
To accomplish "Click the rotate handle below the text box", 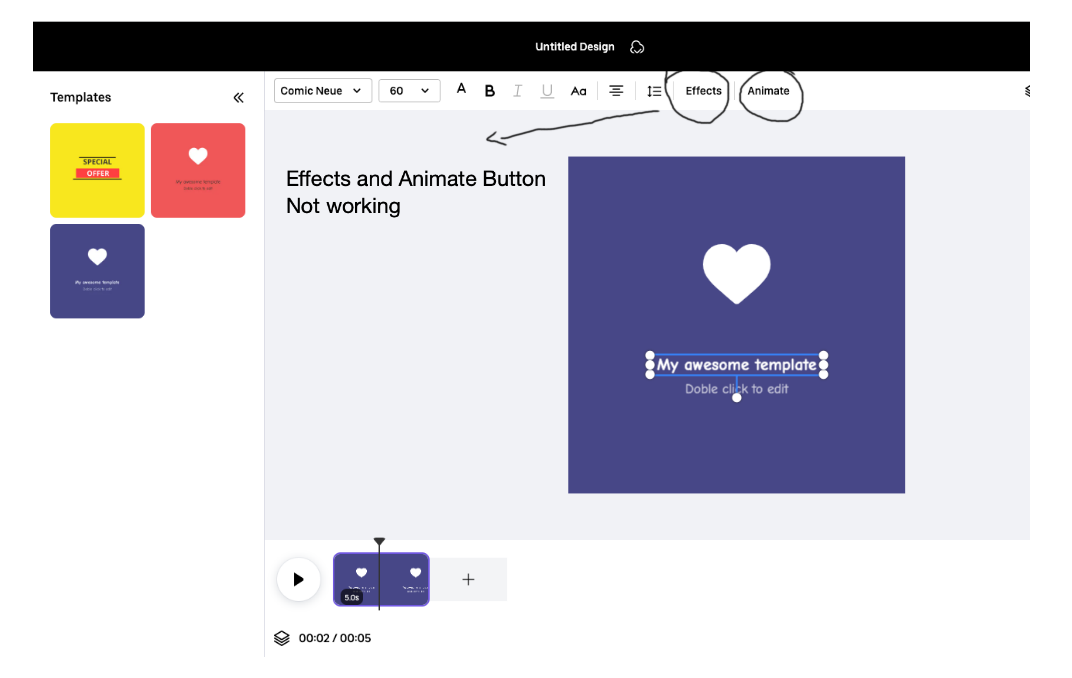I will (x=736, y=398).
